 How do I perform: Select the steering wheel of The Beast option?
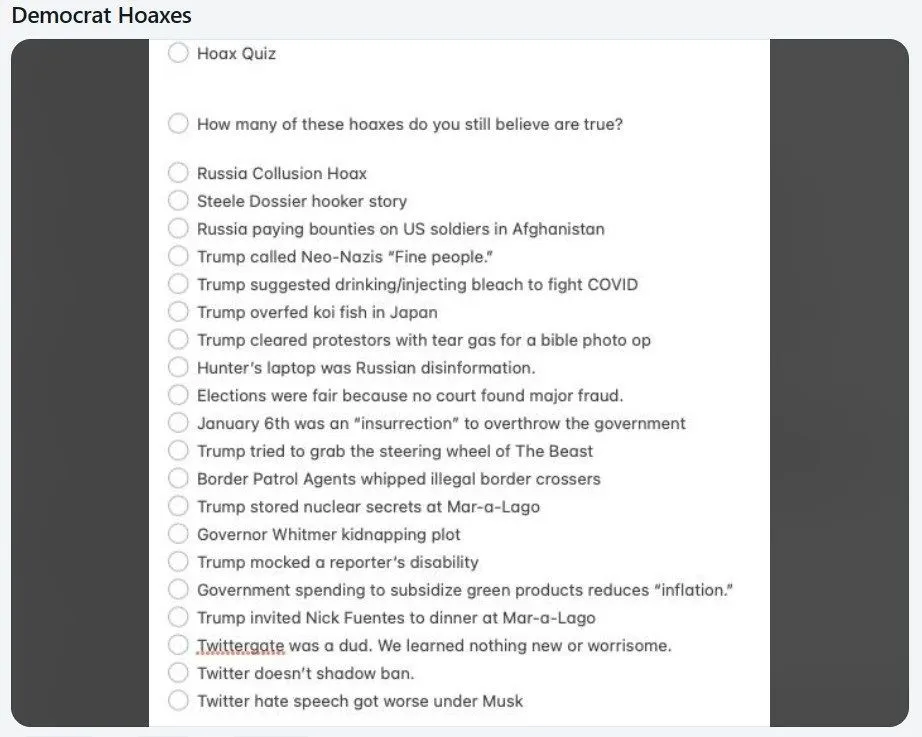point(178,451)
